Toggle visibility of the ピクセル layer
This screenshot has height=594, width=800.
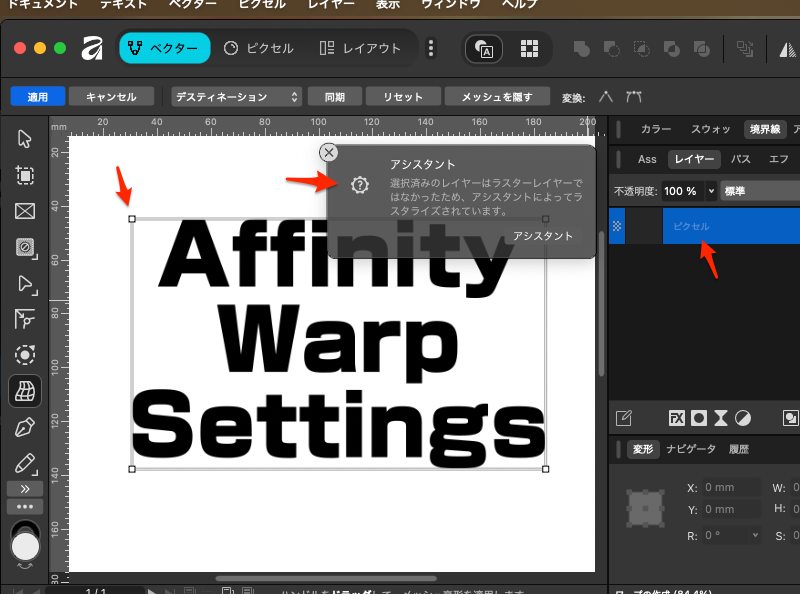tap(617, 226)
